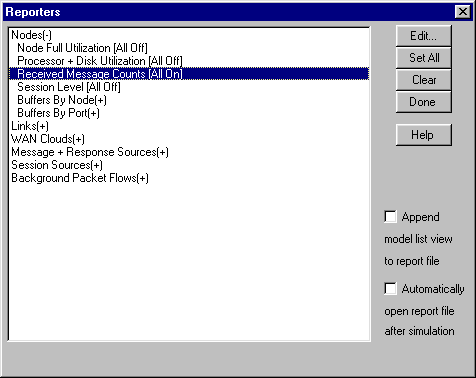The height and width of the screenshot is (378, 476).
Task: Select Processor + Disk Utilization item
Action: (100, 61)
